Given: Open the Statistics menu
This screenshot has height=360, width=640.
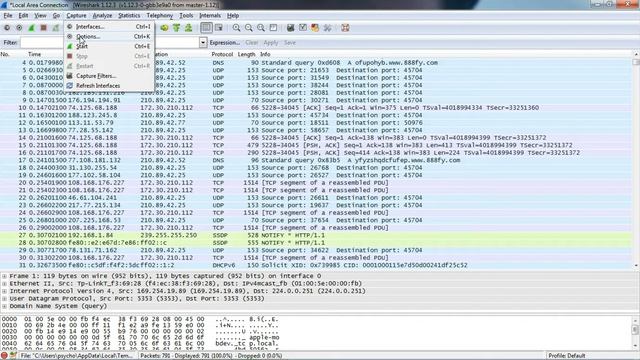Looking at the screenshot, I should click(x=129, y=16).
